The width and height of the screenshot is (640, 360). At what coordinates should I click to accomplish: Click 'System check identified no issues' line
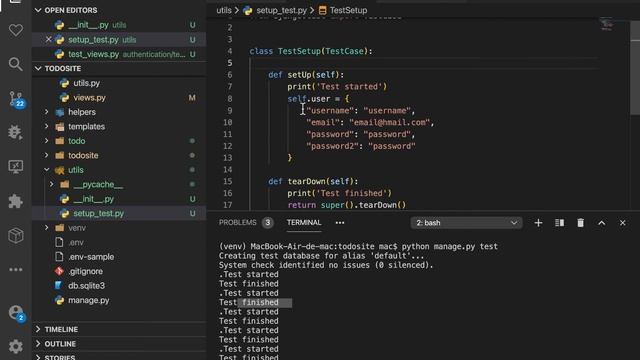(x=326, y=265)
